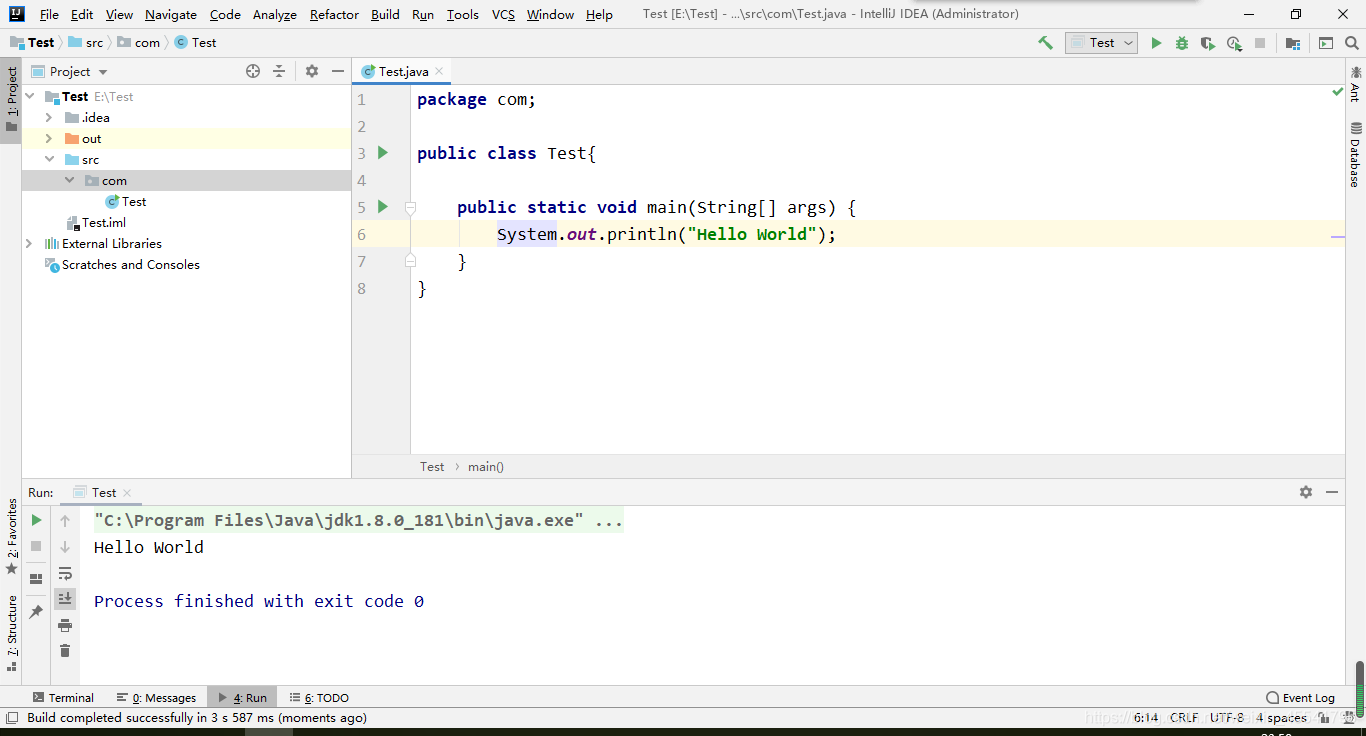Open the Run panel settings gear
Screen dimensions: 1366x736
[x=1306, y=492]
